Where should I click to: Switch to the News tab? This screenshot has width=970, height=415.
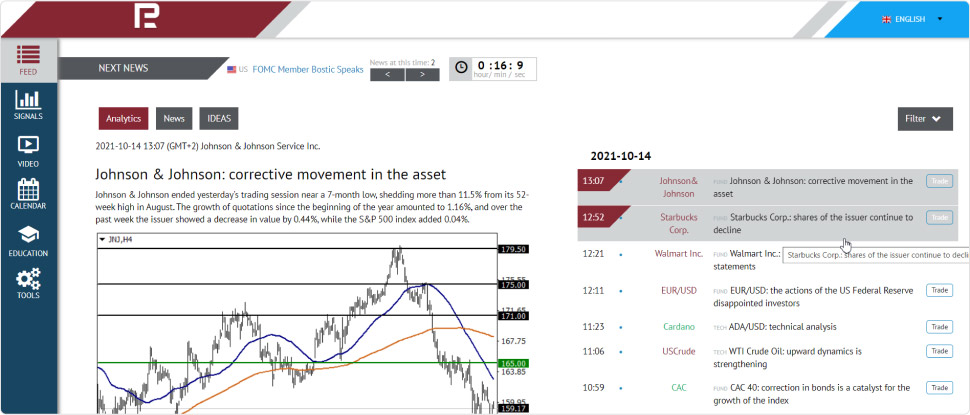pos(174,119)
